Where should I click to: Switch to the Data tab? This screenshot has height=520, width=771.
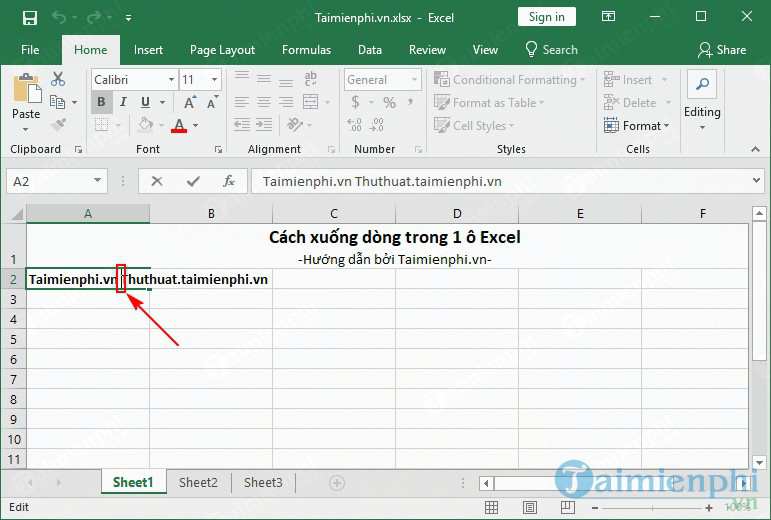(370, 50)
